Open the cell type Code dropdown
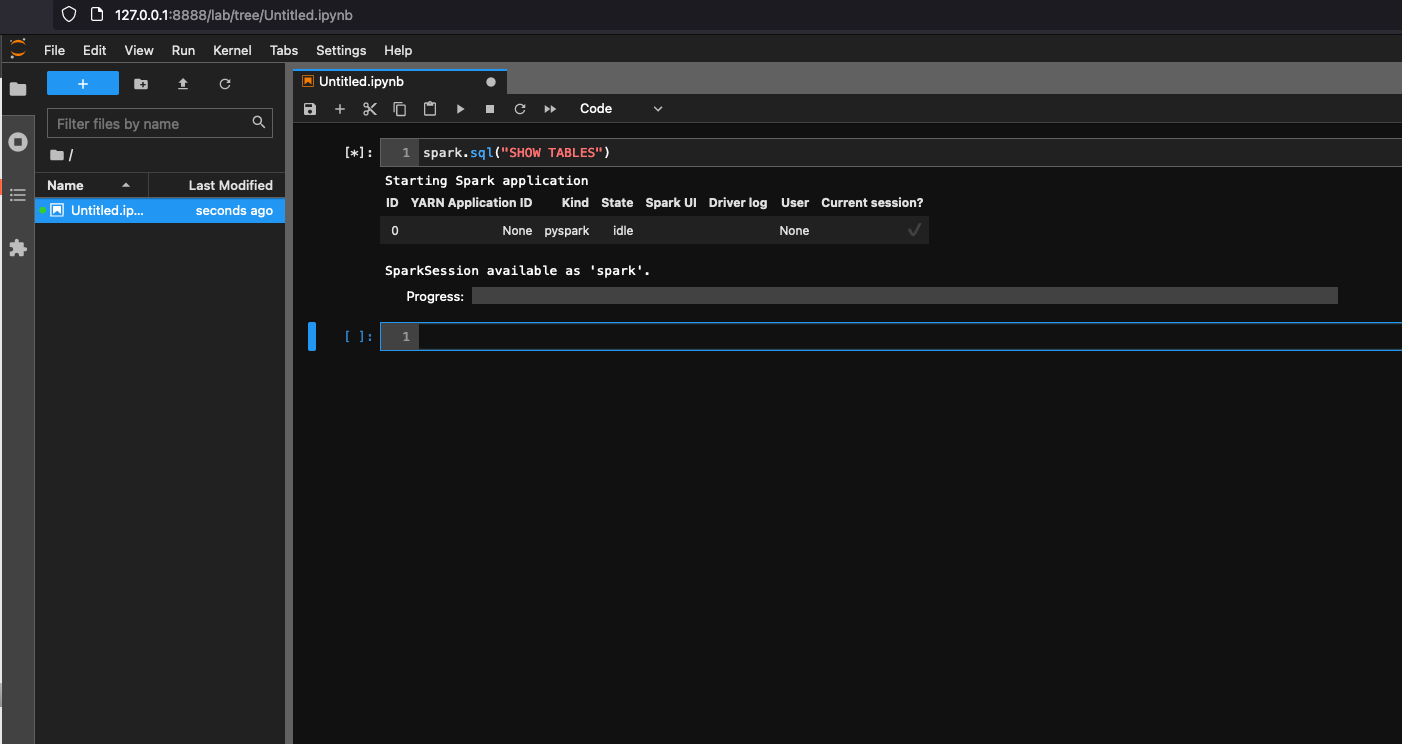Image resolution: width=1402 pixels, height=744 pixels. coord(620,109)
